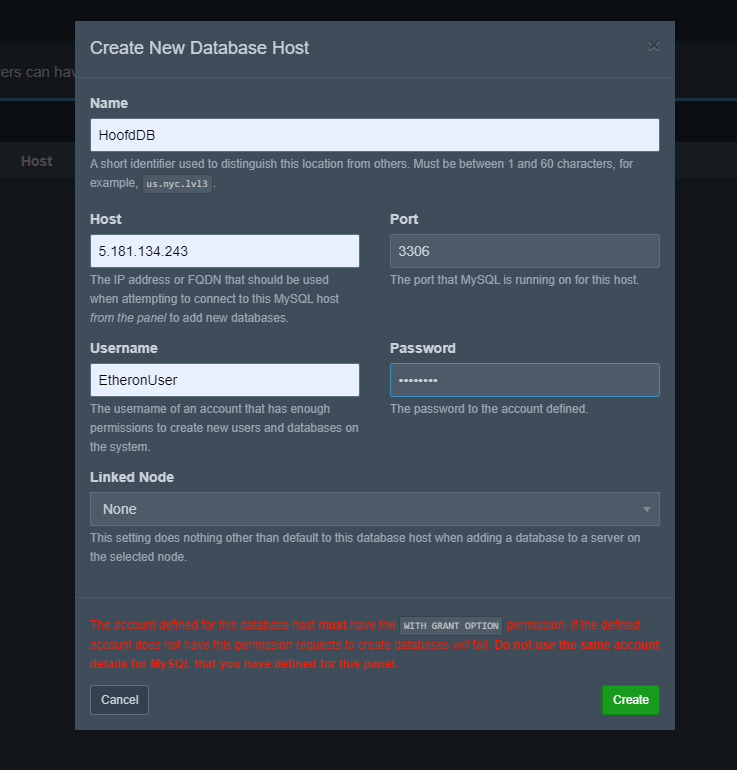
Task: Click the green Create button
Action: click(630, 700)
